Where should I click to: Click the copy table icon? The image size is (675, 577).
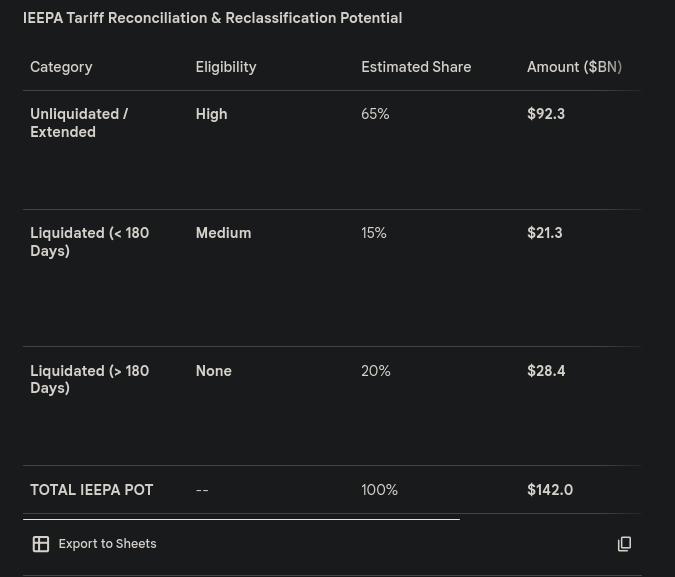click(624, 544)
